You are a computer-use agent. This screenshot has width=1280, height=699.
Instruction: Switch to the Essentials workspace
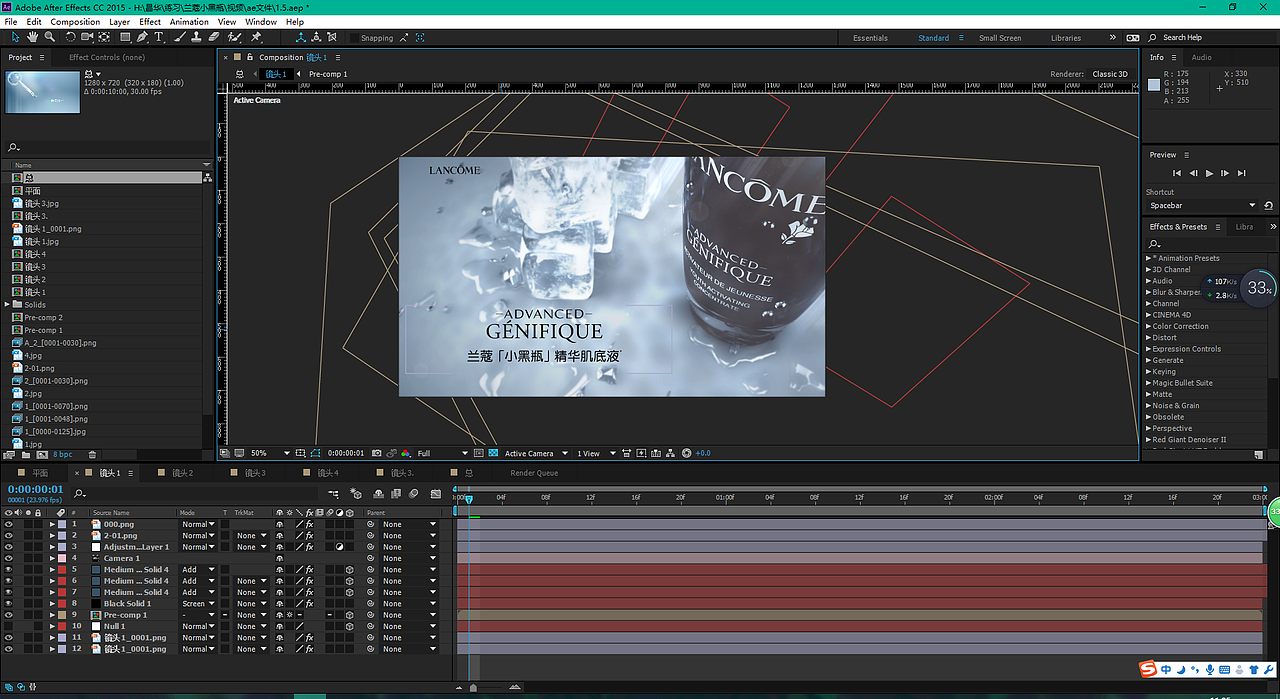coord(870,37)
